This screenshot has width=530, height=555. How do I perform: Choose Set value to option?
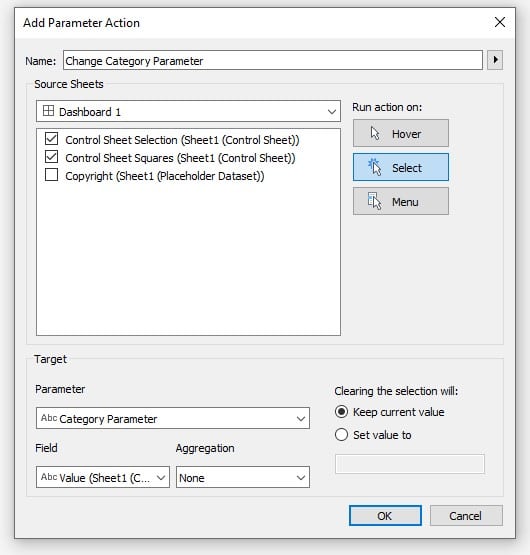click(341, 435)
